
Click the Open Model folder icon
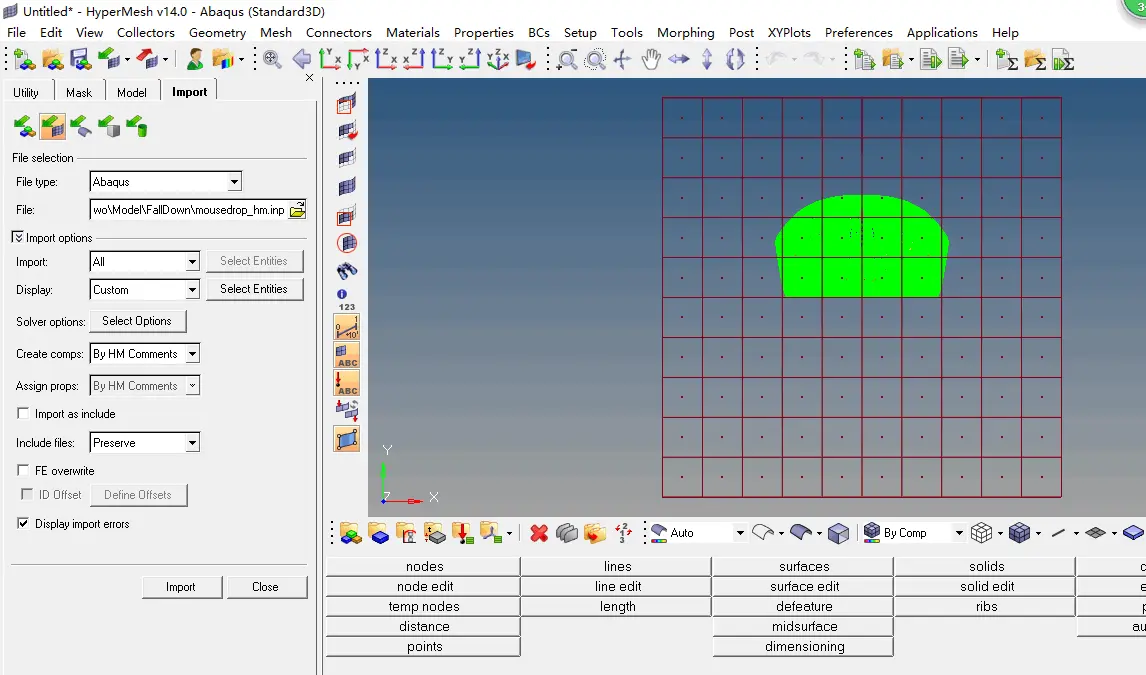(x=52, y=59)
